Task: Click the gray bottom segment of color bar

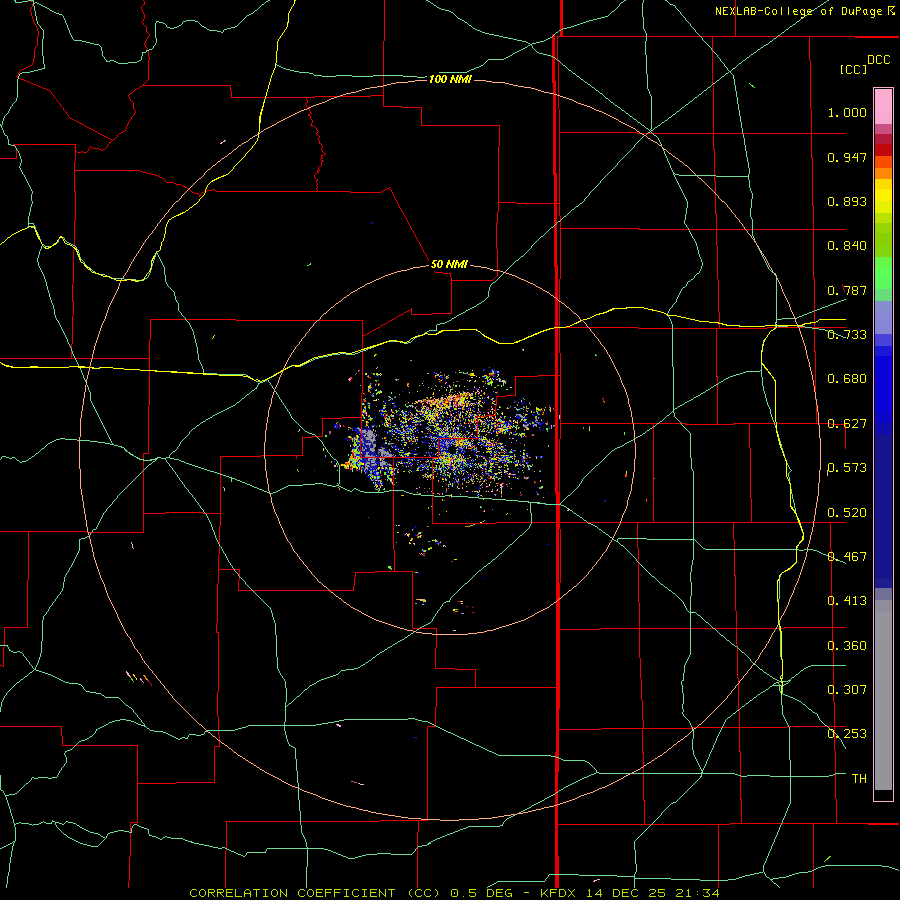Action: click(883, 695)
